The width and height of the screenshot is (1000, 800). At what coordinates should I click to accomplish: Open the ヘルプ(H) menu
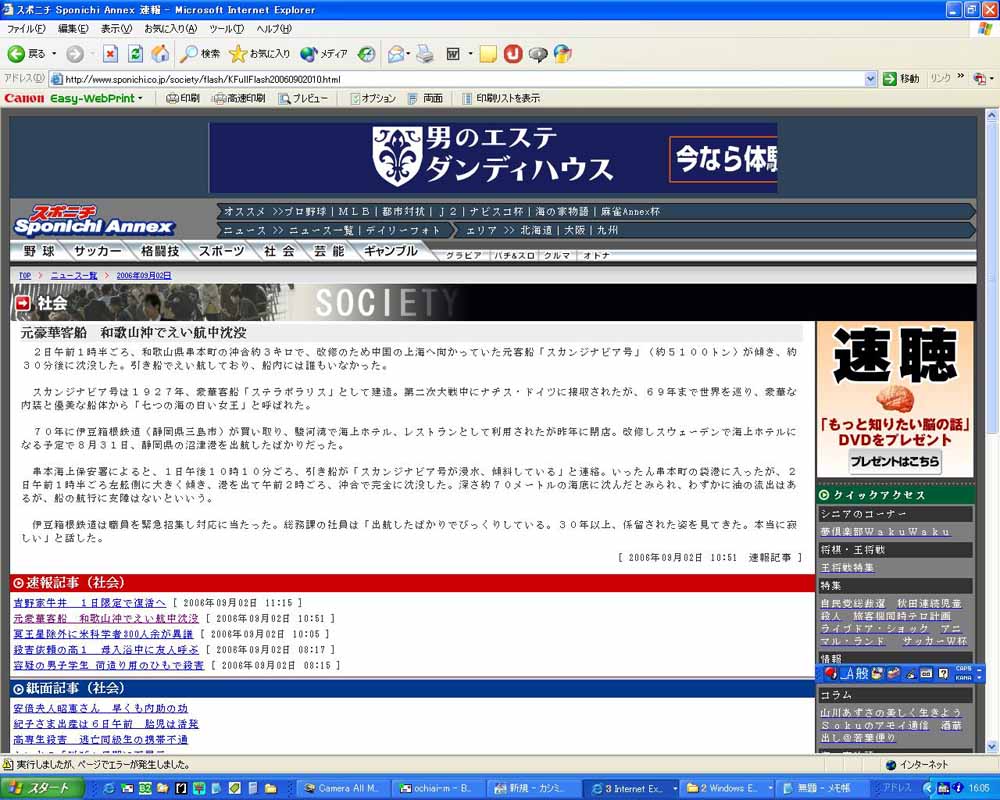tap(274, 29)
